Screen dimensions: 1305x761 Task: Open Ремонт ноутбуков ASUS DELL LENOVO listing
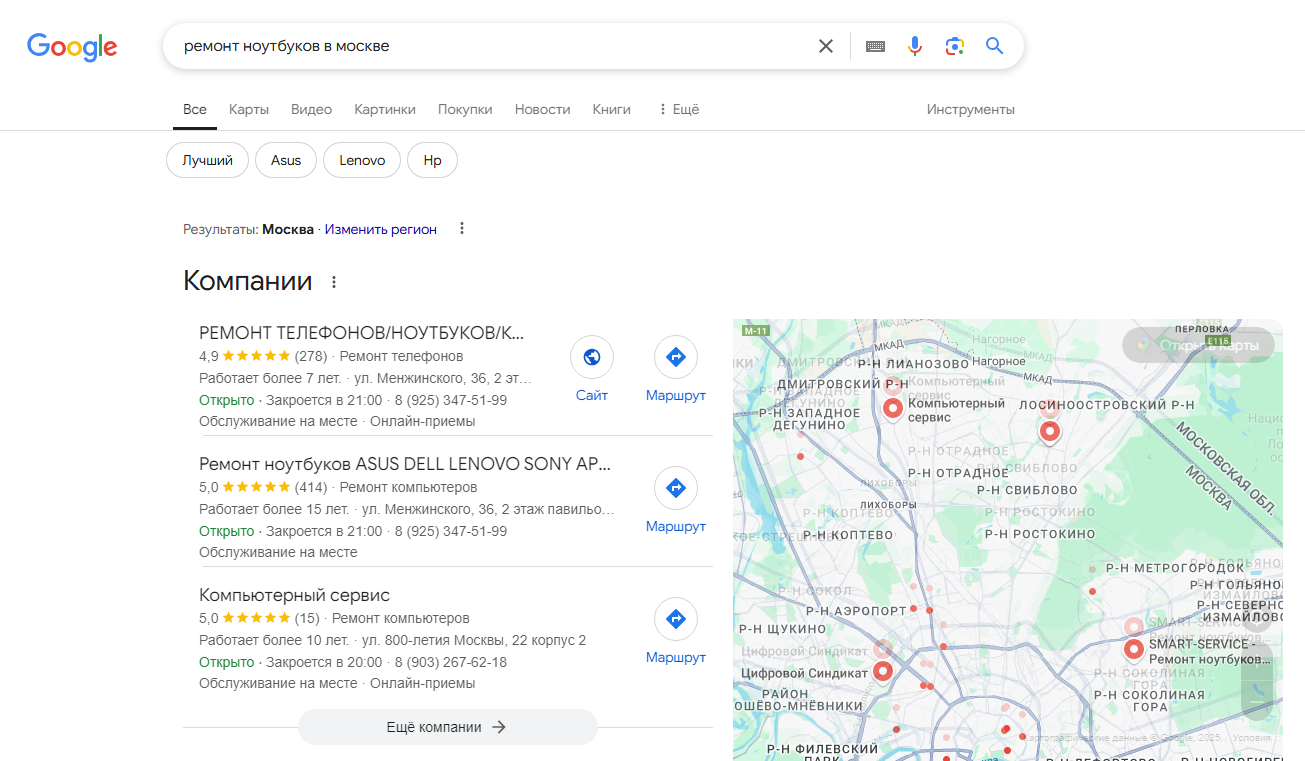pos(405,464)
